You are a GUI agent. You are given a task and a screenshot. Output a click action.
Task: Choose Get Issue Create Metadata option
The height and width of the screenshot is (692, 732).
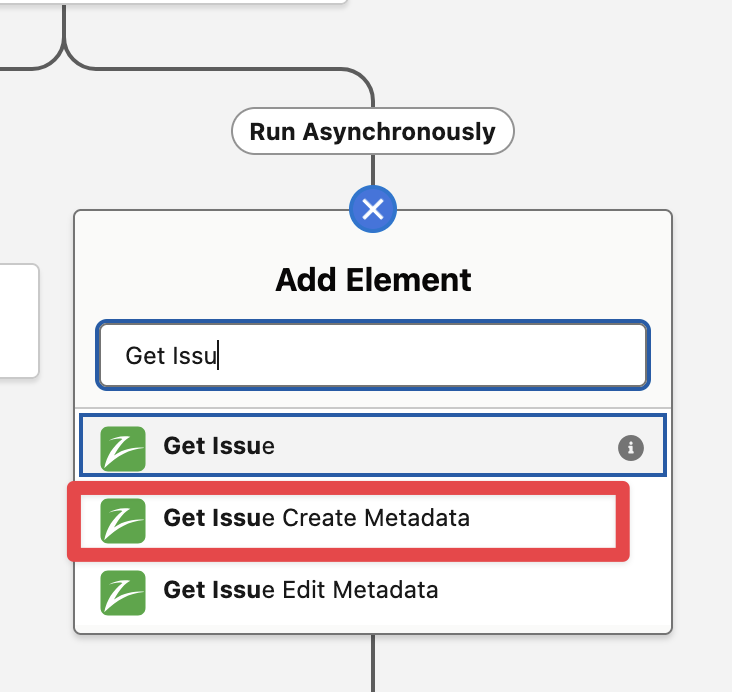[316, 519]
